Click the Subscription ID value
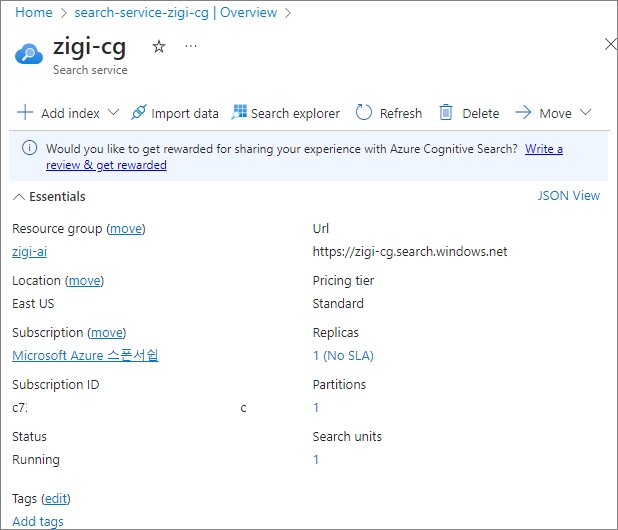The width and height of the screenshot is (618, 530). [129, 407]
